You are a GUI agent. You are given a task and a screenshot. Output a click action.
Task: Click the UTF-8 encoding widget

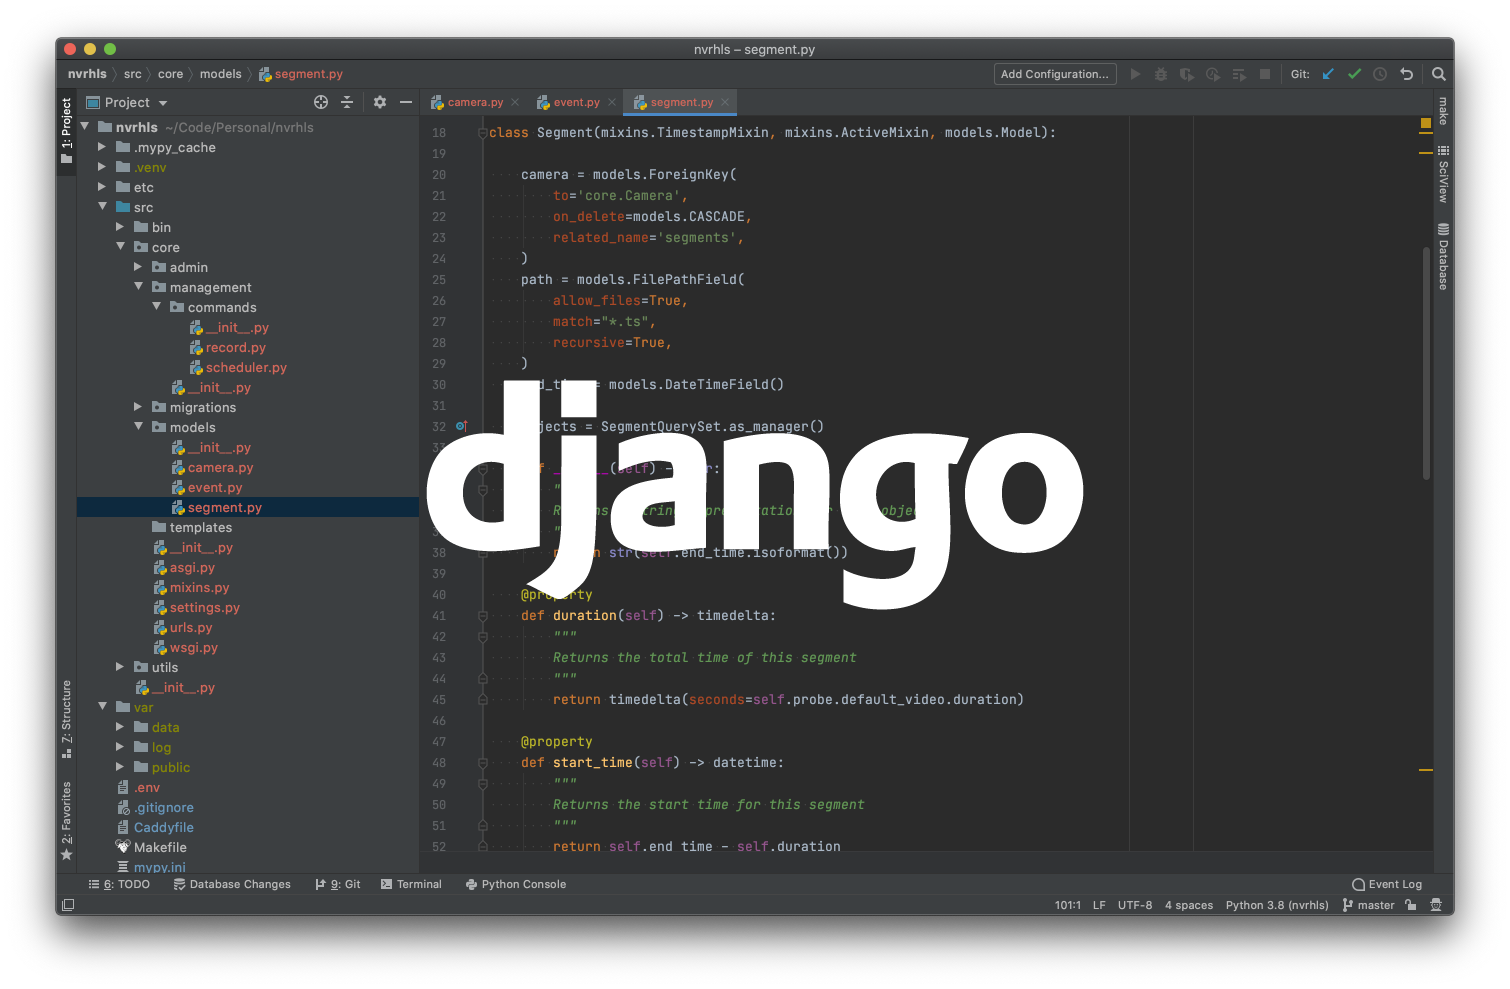[1135, 905]
